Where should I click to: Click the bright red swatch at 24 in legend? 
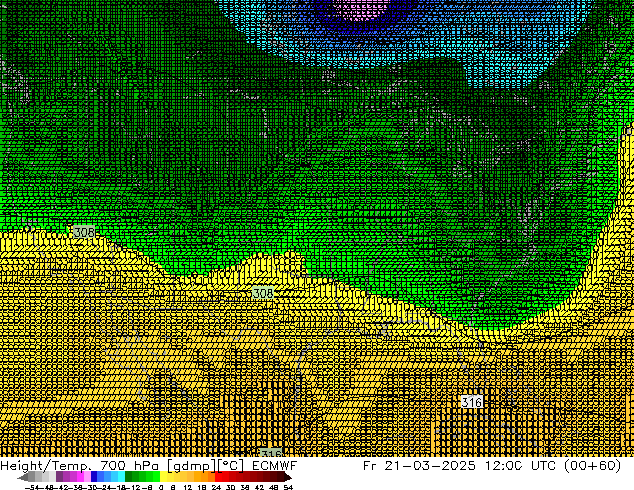(x=218, y=476)
